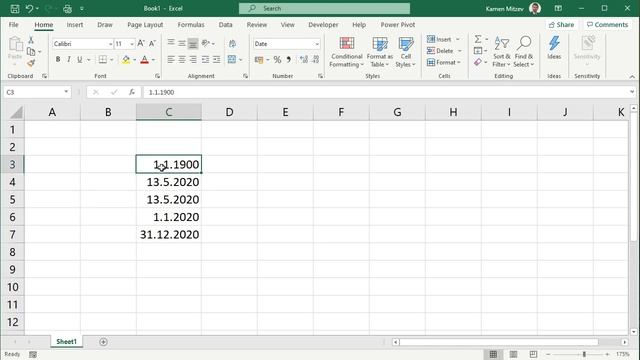
Task: Click the Search box in title bar
Action: (x=324, y=8)
